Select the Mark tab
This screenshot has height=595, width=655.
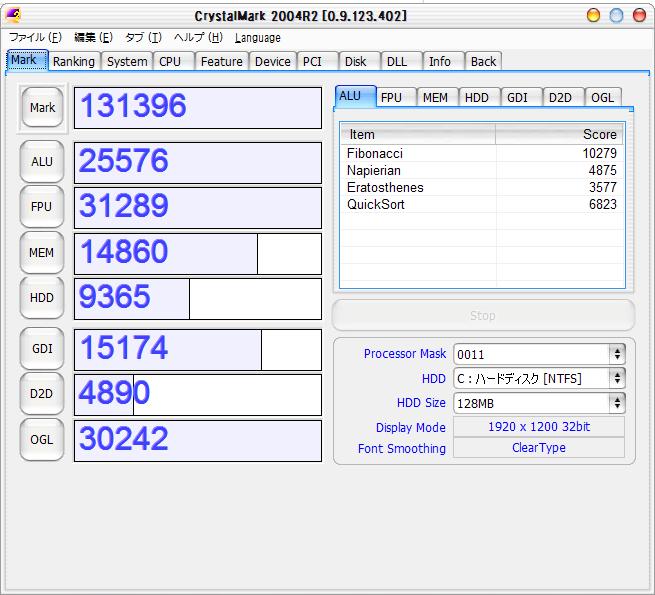pyautogui.click(x=27, y=60)
